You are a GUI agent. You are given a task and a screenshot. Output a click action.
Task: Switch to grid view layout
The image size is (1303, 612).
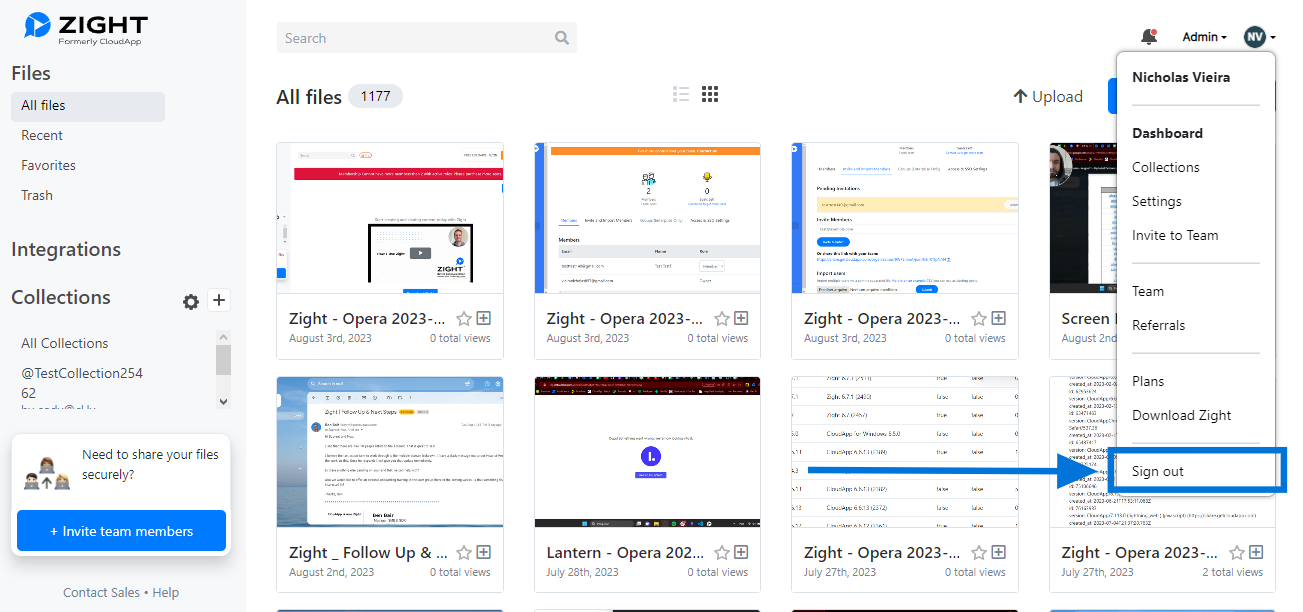(x=710, y=94)
